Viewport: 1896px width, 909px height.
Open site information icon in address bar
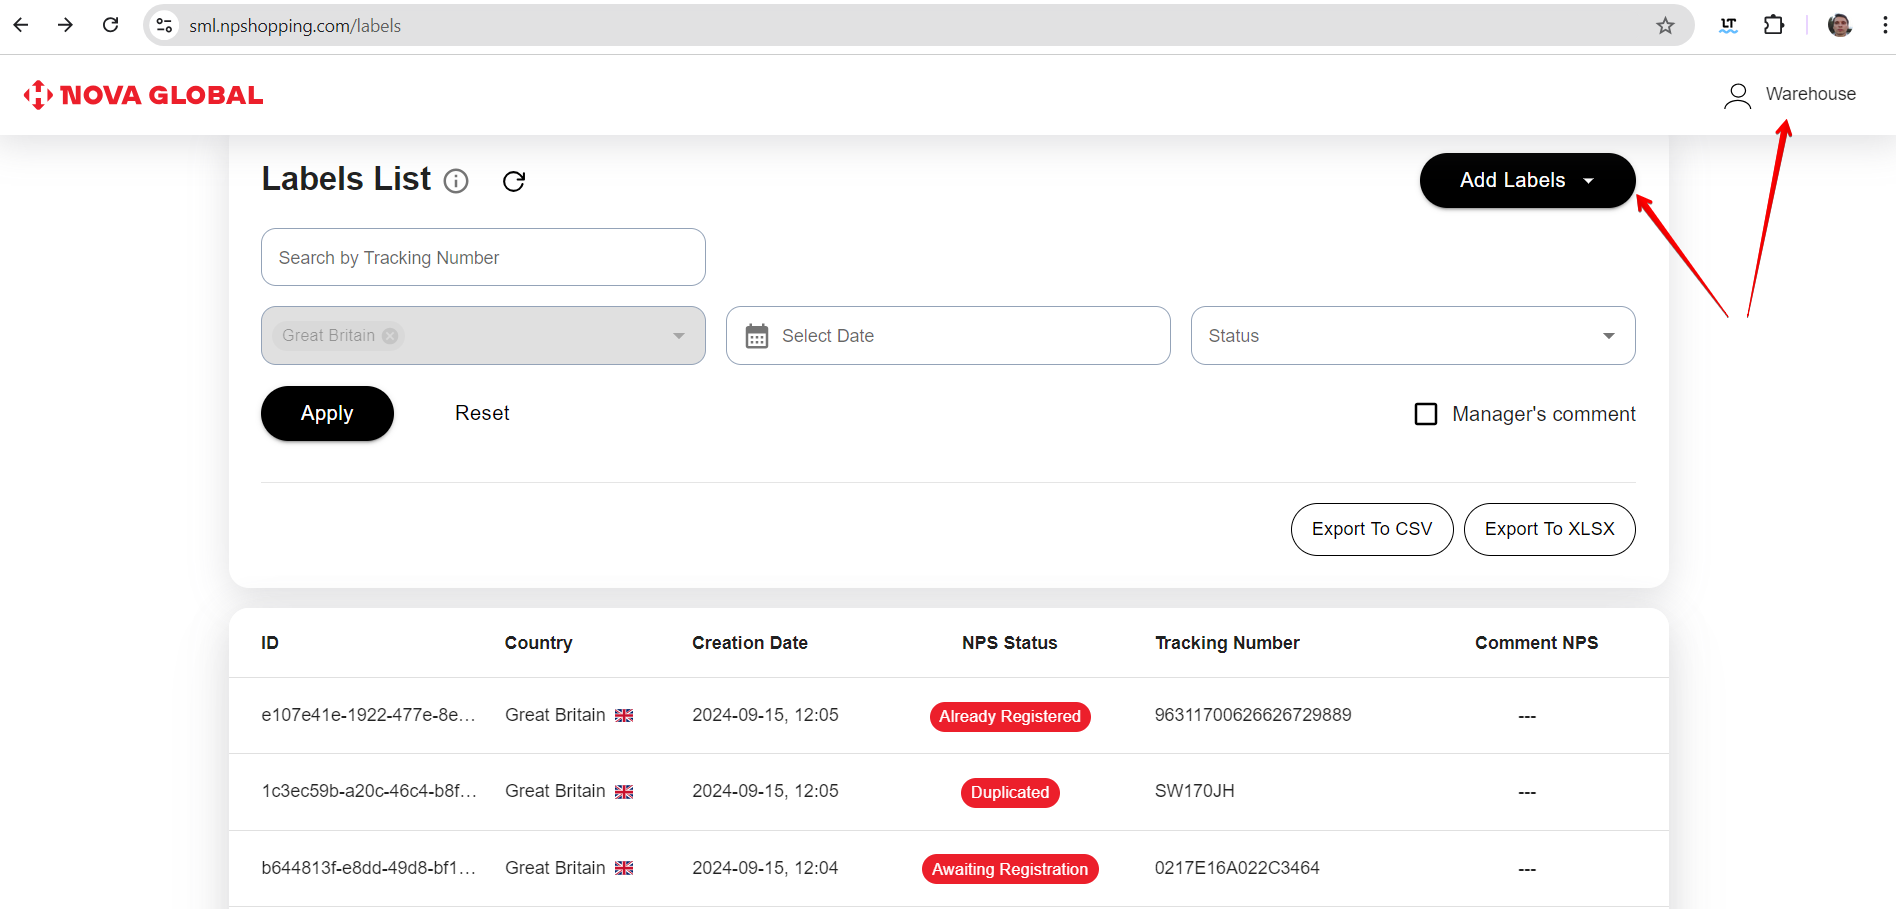tap(165, 25)
